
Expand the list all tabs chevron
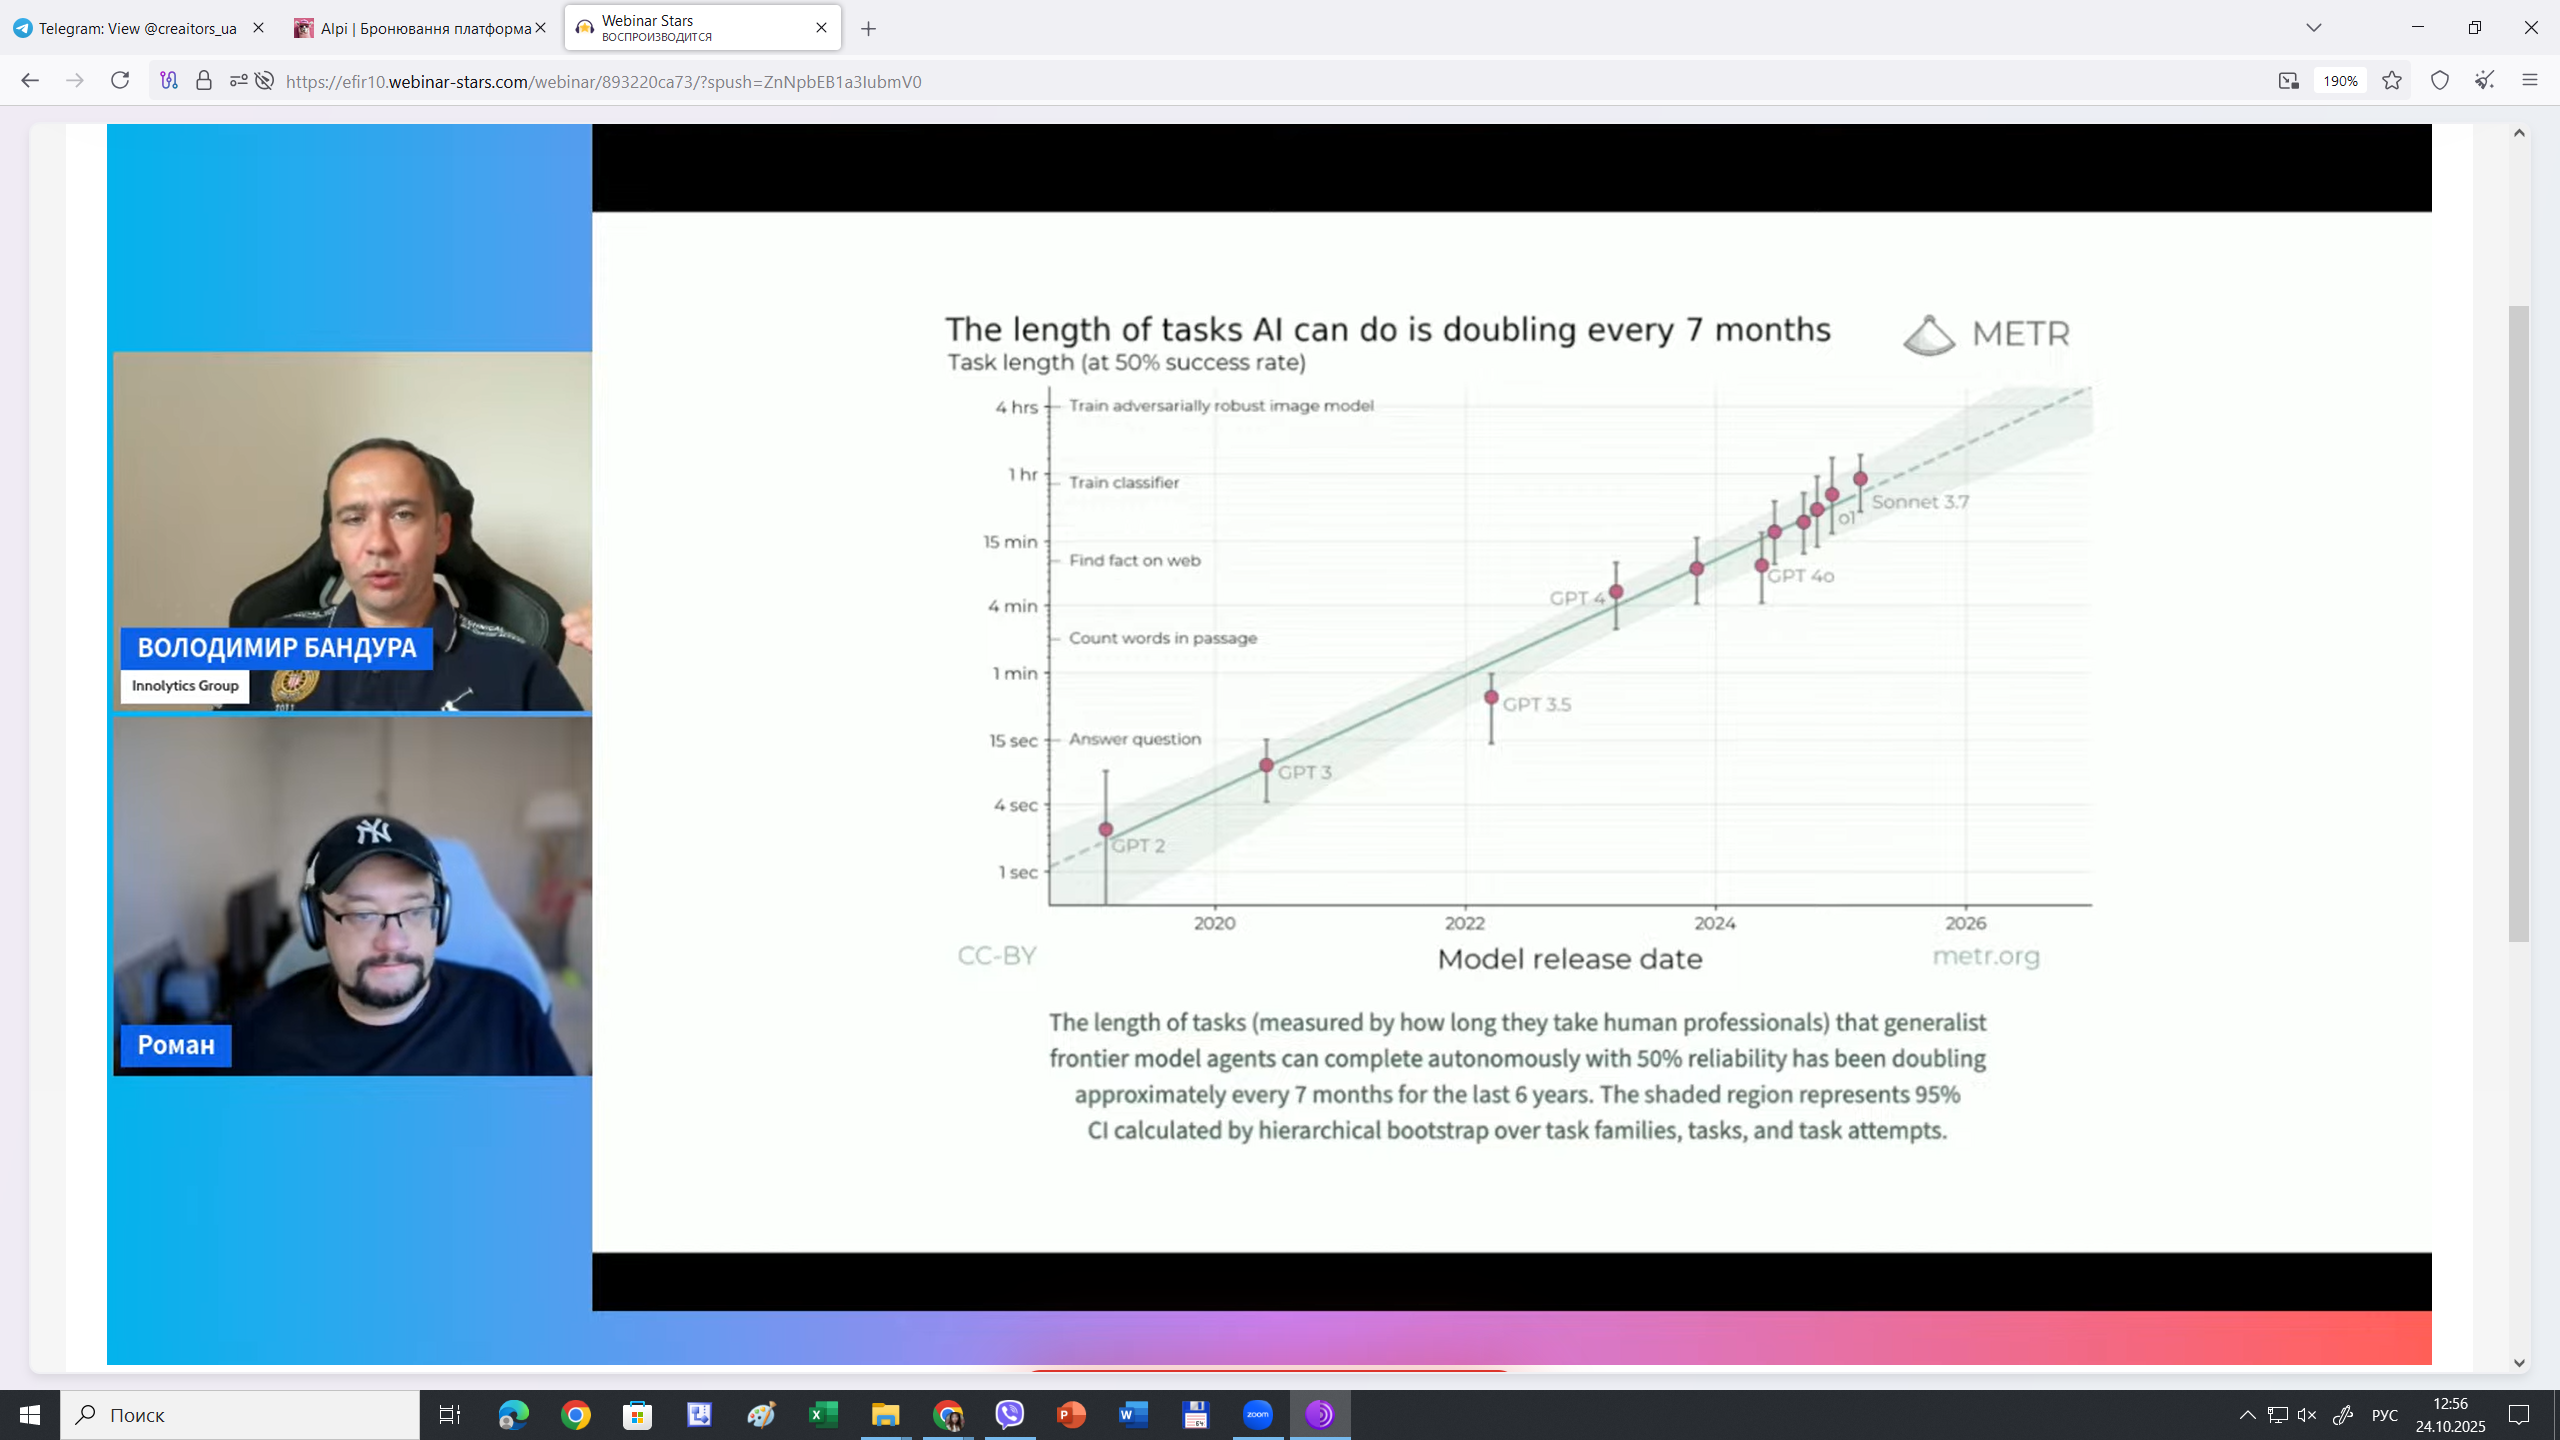[2314, 28]
